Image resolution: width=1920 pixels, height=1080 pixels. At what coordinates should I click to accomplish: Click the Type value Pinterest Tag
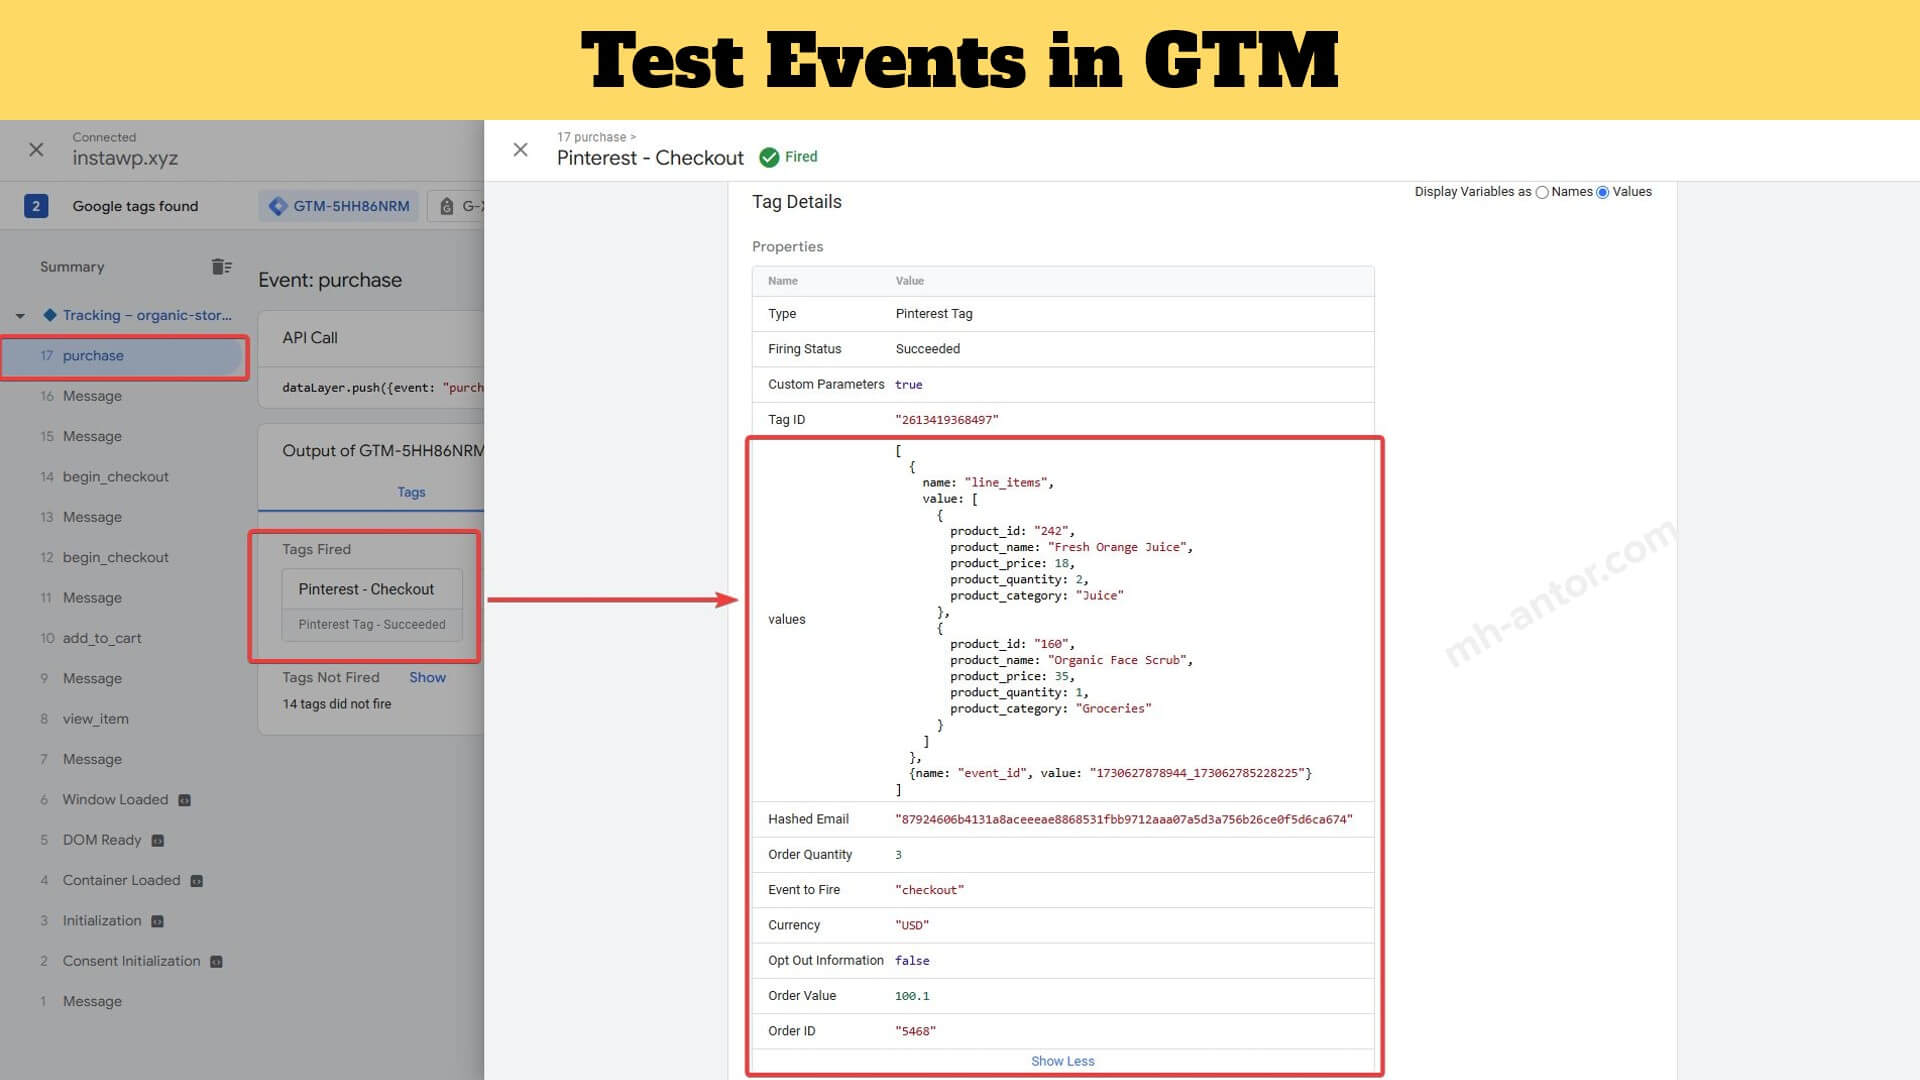pos(934,314)
